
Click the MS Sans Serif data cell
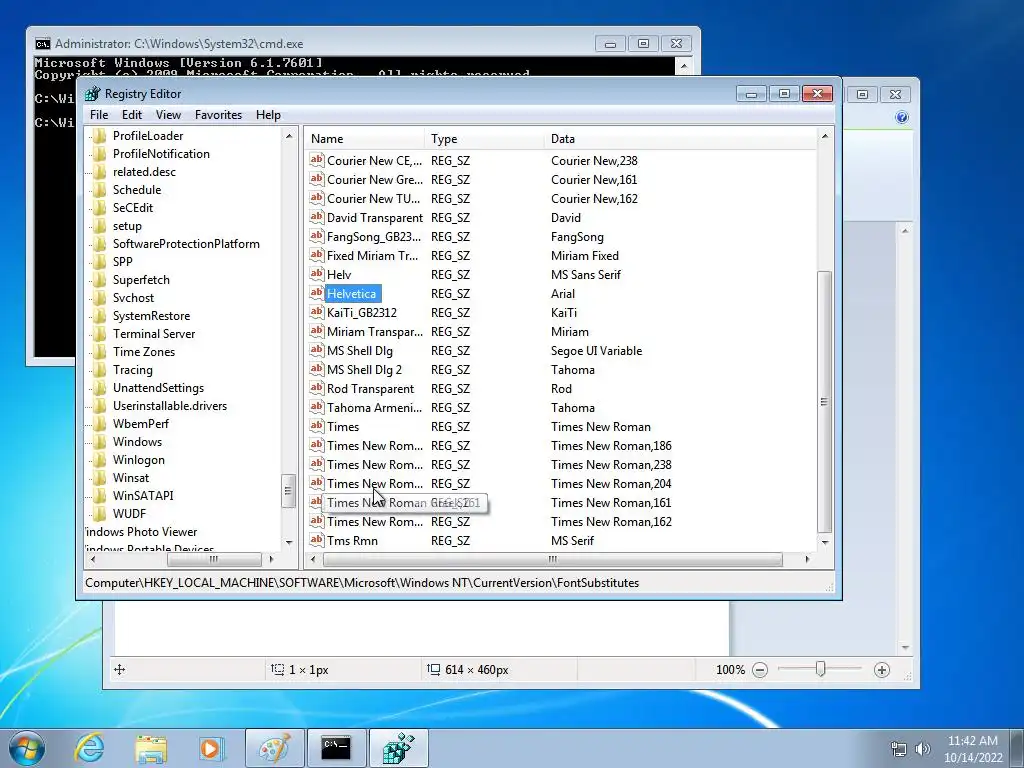[585, 275]
